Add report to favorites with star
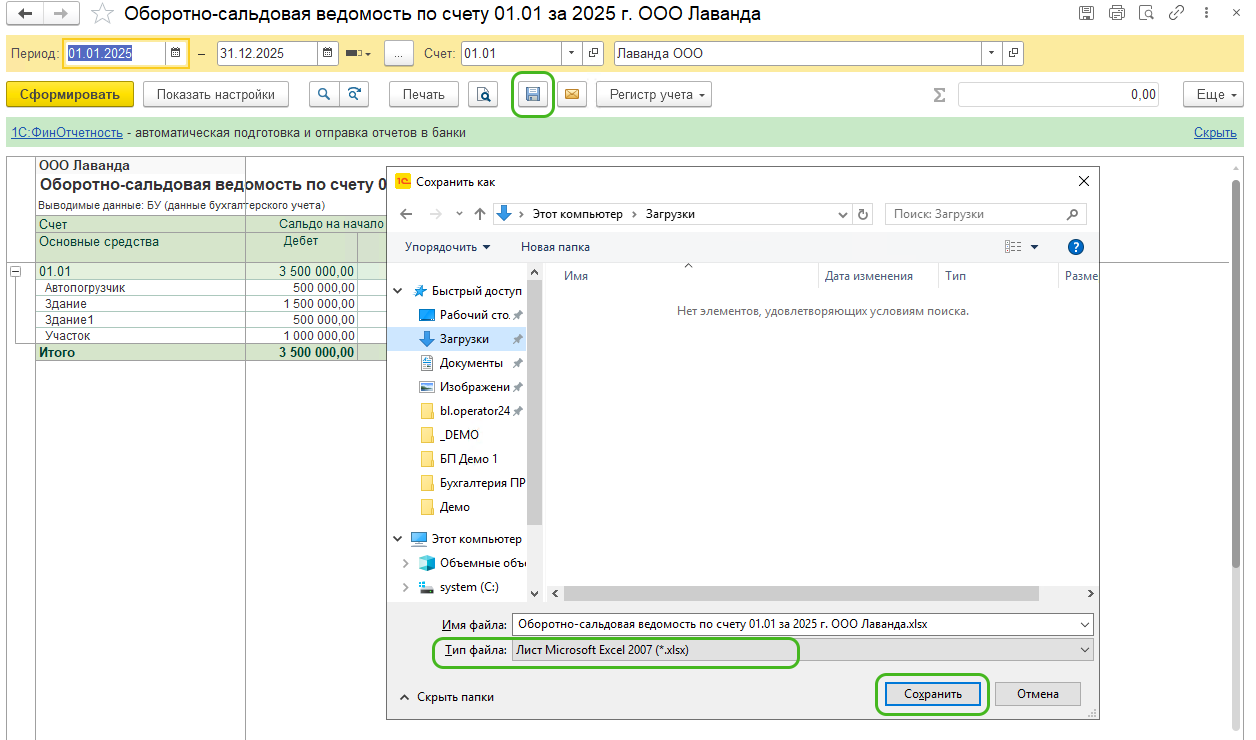Viewport: 1256px width, 740px height. [101, 14]
